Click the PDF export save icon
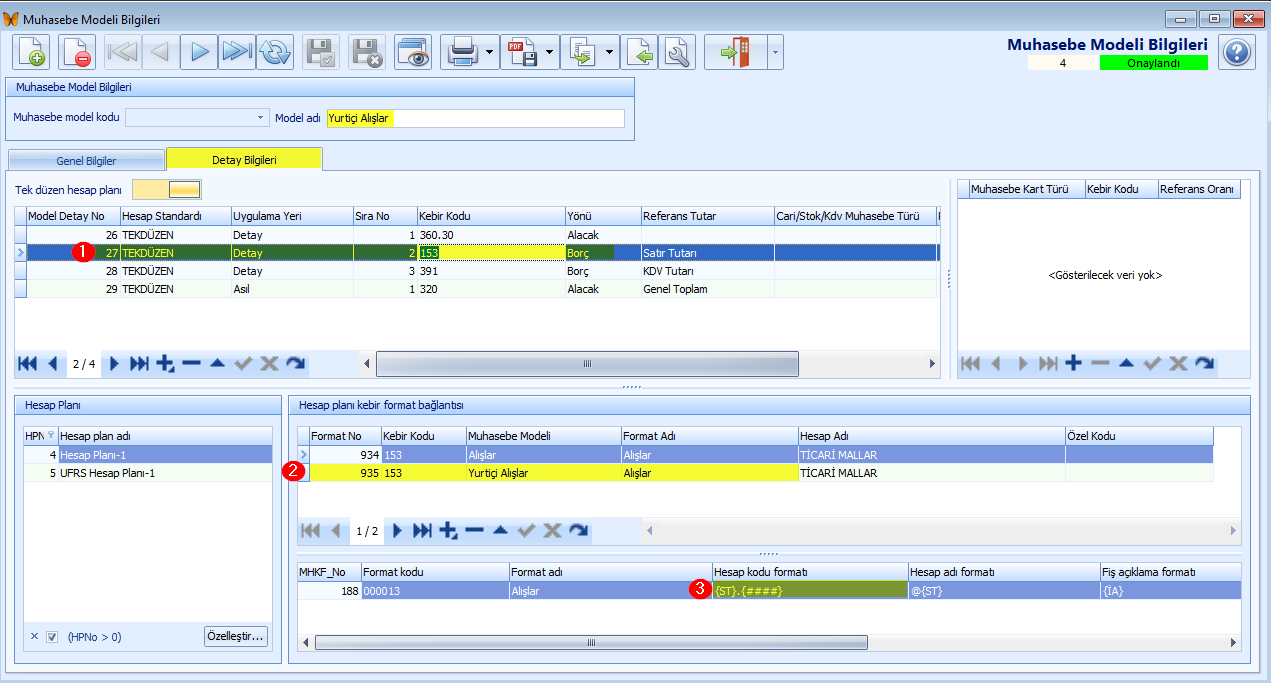Viewport: 1271px width, 683px height. pos(522,53)
